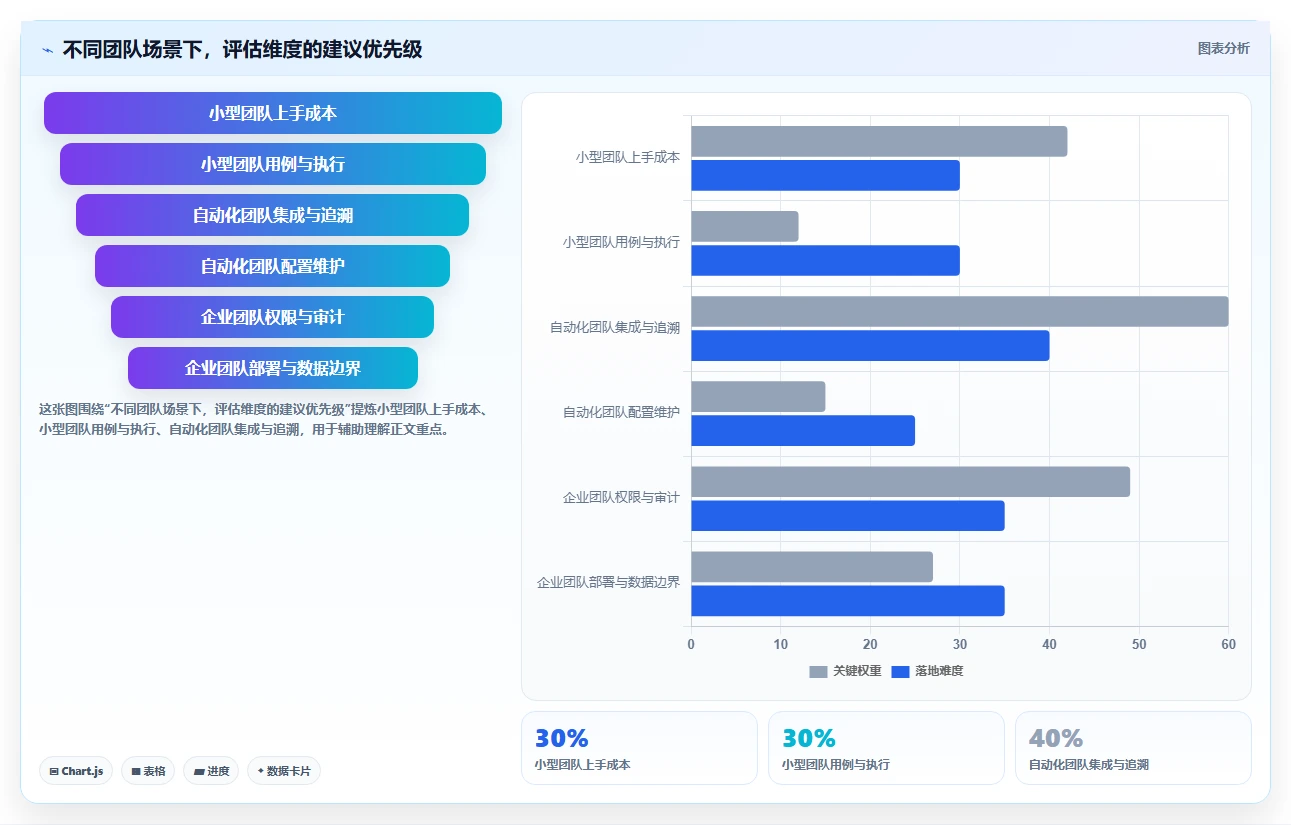Click the 图表分析 label in header
This screenshot has width=1291, height=825.
point(1223,48)
